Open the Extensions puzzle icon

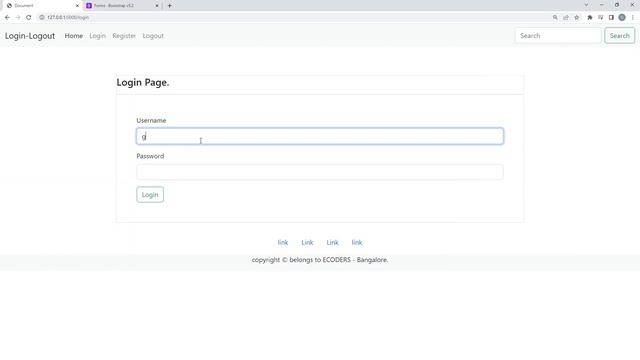(590, 18)
